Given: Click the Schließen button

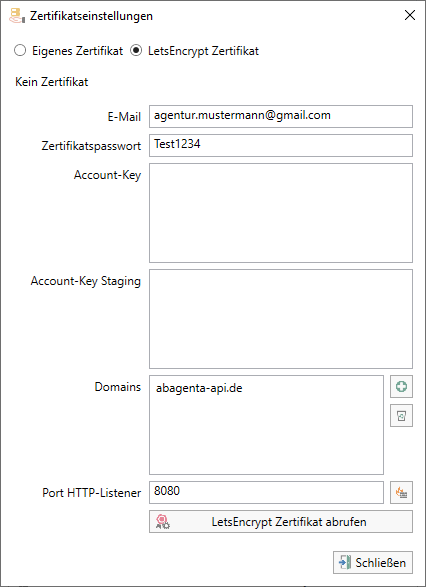Looking at the screenshot, I should [373, 562].
